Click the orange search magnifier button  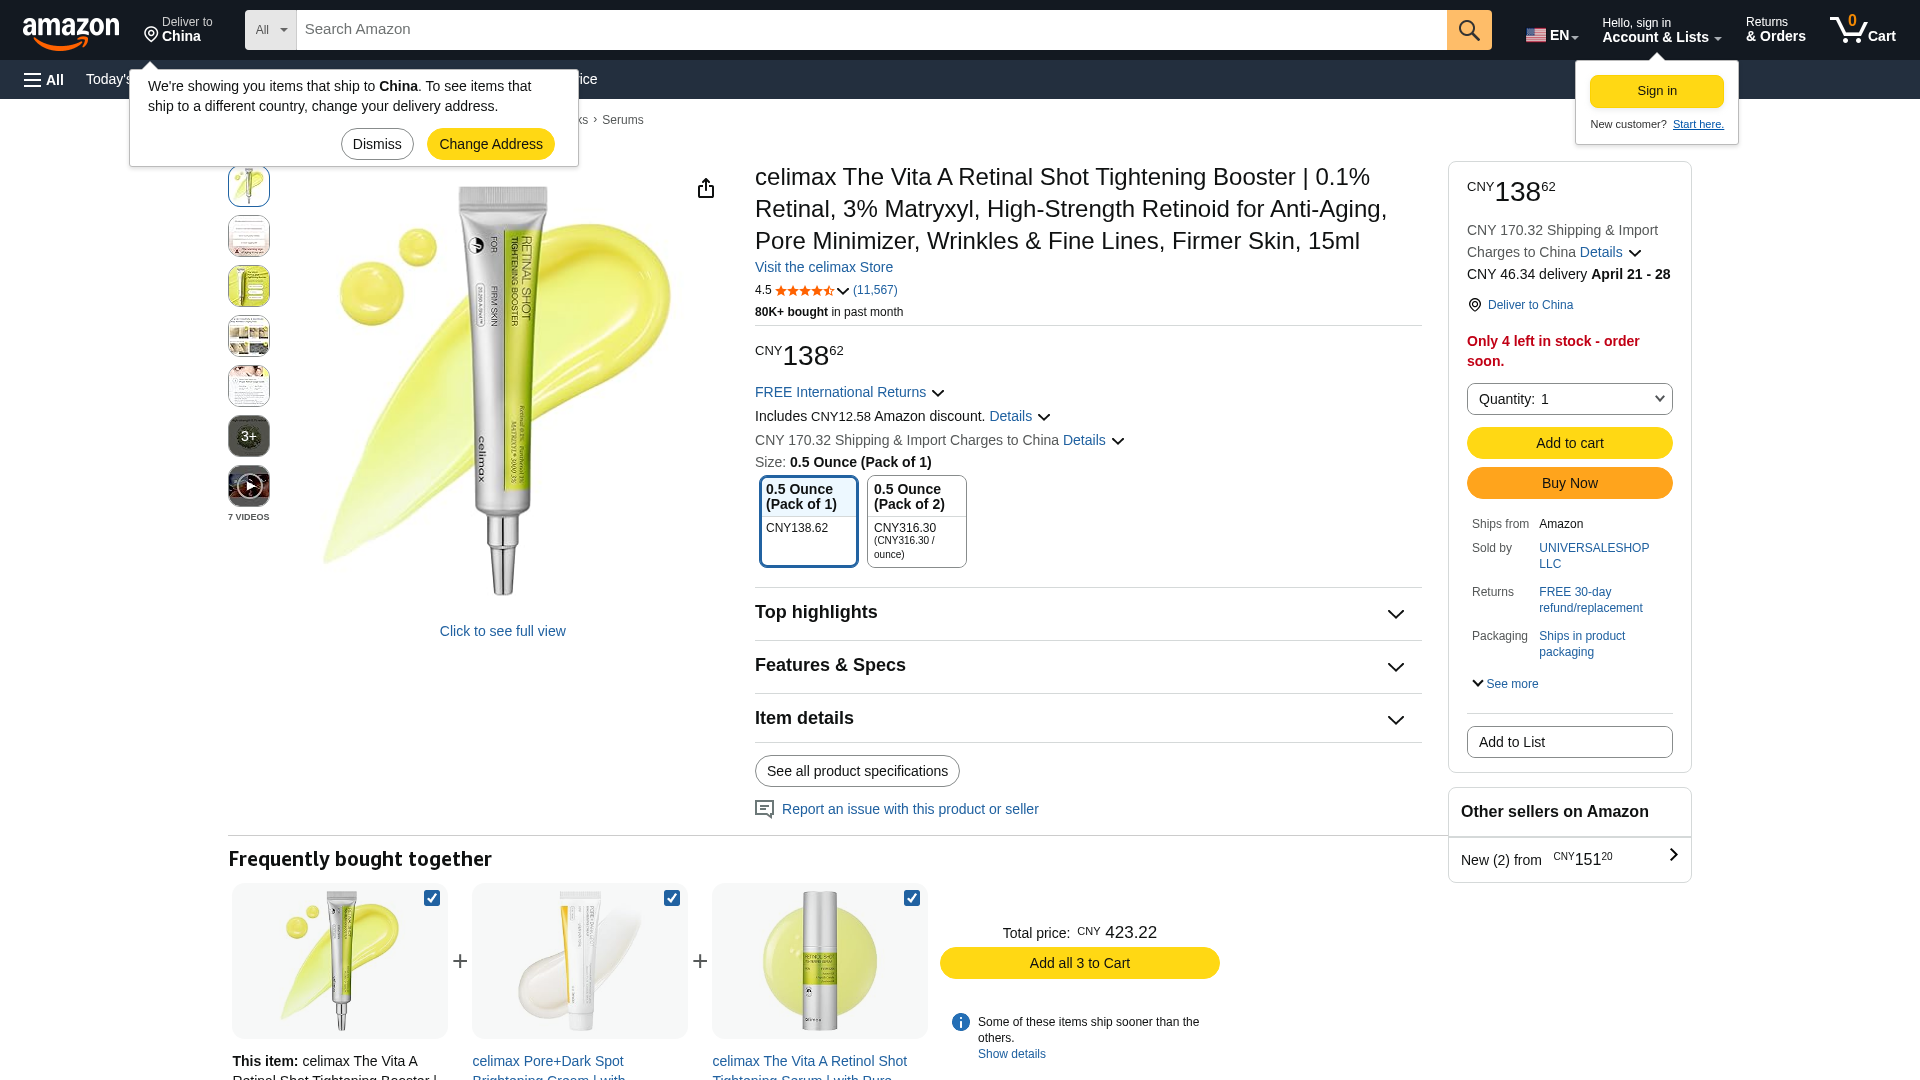pos(1468,30)
